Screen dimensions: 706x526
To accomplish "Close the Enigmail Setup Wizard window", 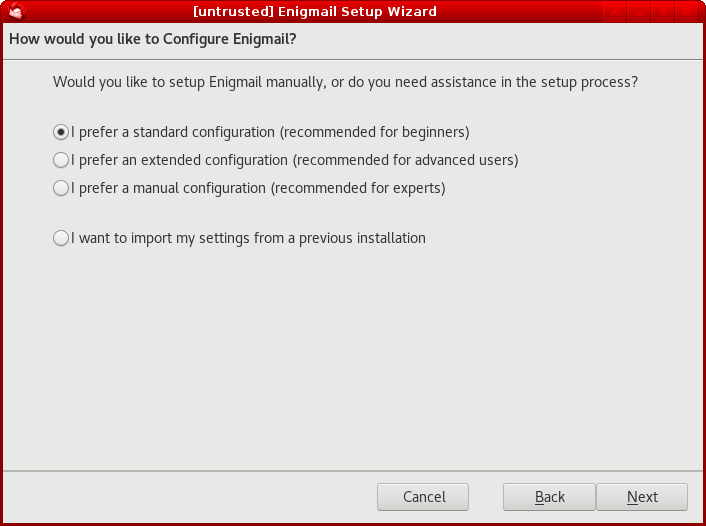I will (687, 11).
